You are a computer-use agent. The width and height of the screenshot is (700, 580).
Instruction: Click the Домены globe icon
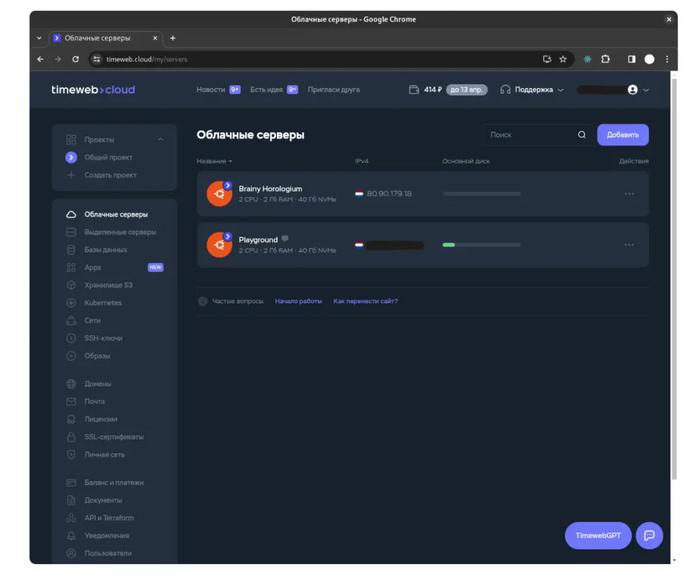pos(71,384)
